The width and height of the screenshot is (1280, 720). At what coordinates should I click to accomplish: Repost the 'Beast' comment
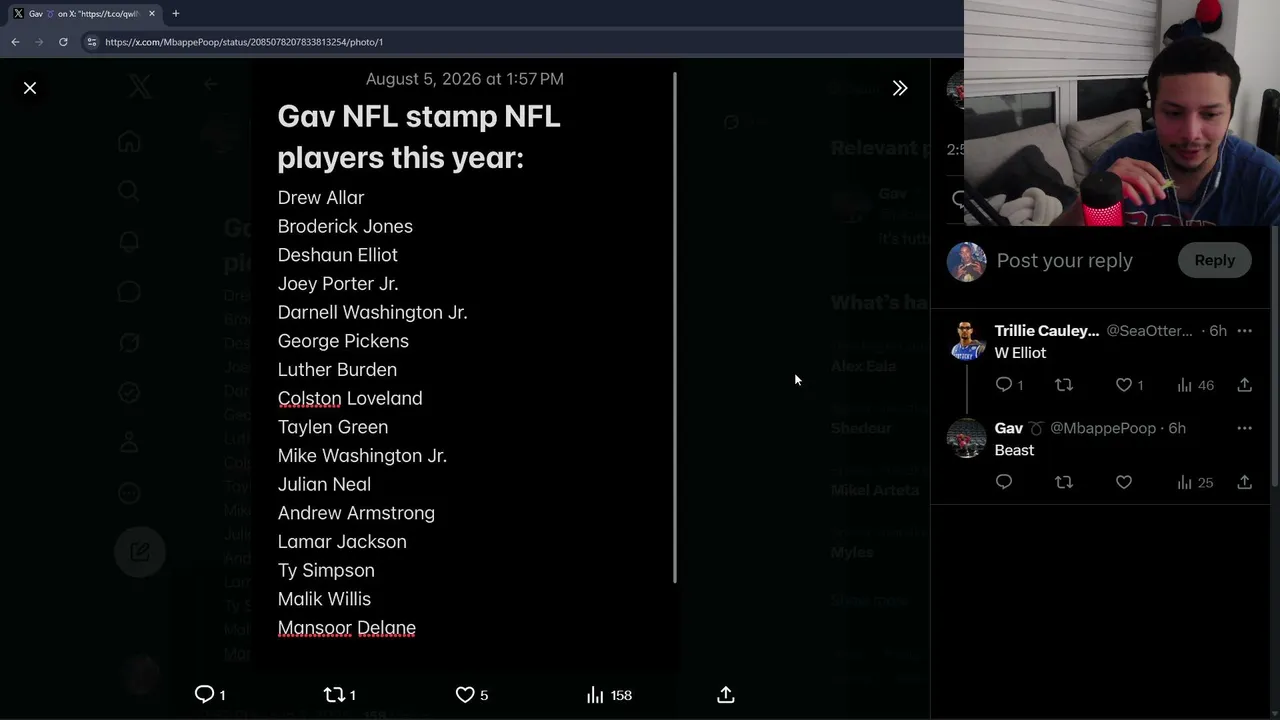[1064, 482]
